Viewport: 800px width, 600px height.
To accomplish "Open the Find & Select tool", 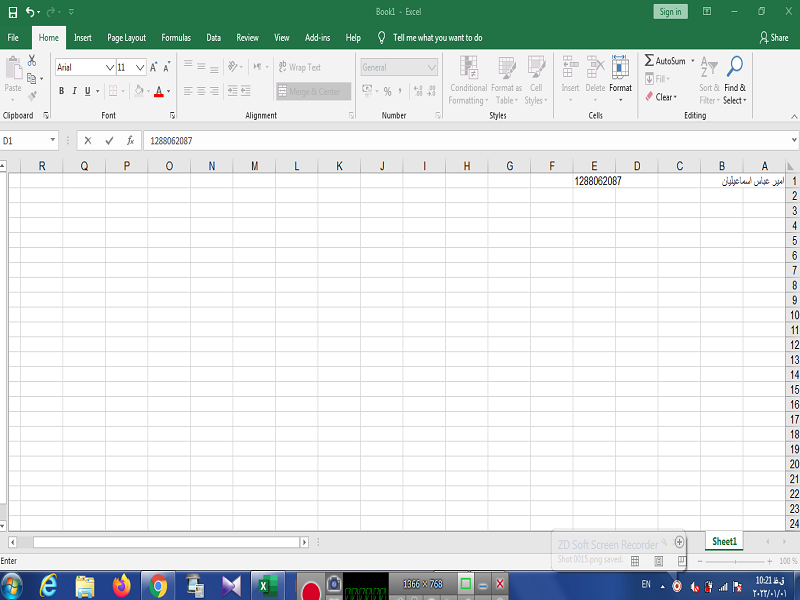I will click(x=734, y=80).
